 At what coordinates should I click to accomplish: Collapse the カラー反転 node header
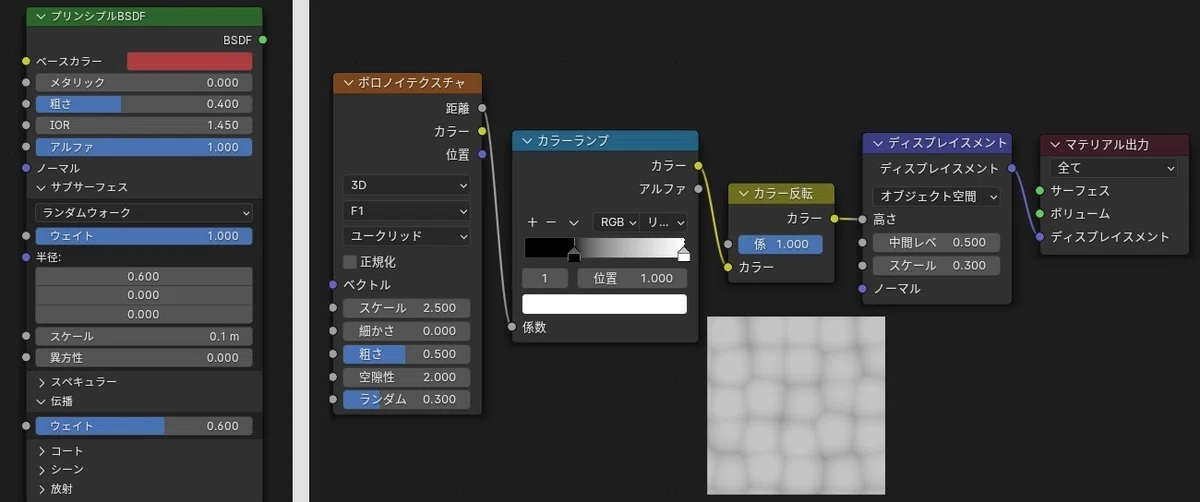pyautogui.click(x=743, y=194)
